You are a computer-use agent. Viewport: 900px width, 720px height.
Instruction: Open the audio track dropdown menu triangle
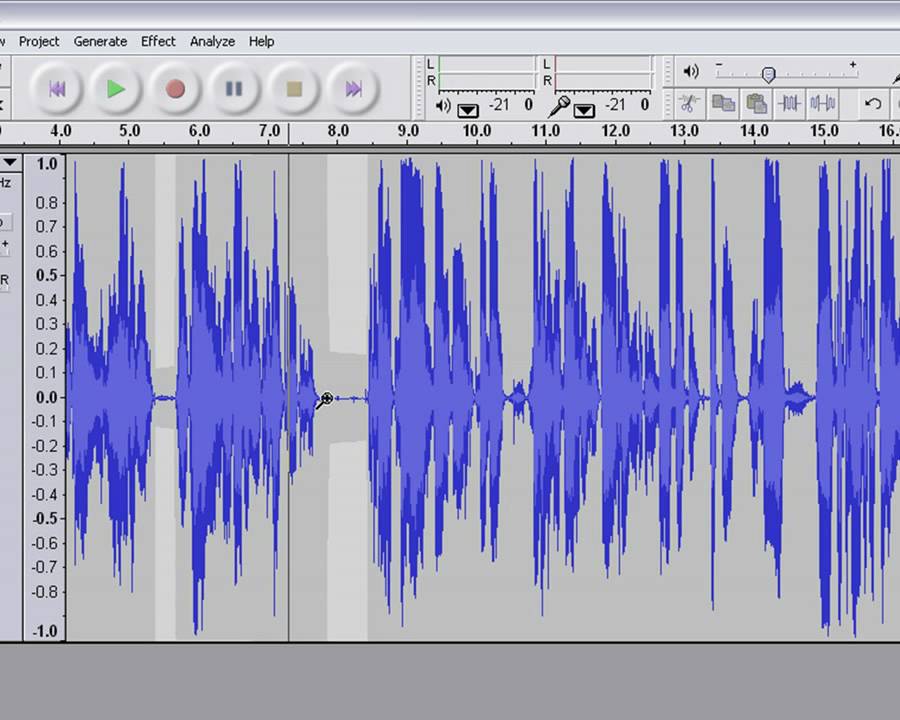click(x=11, y=162)
